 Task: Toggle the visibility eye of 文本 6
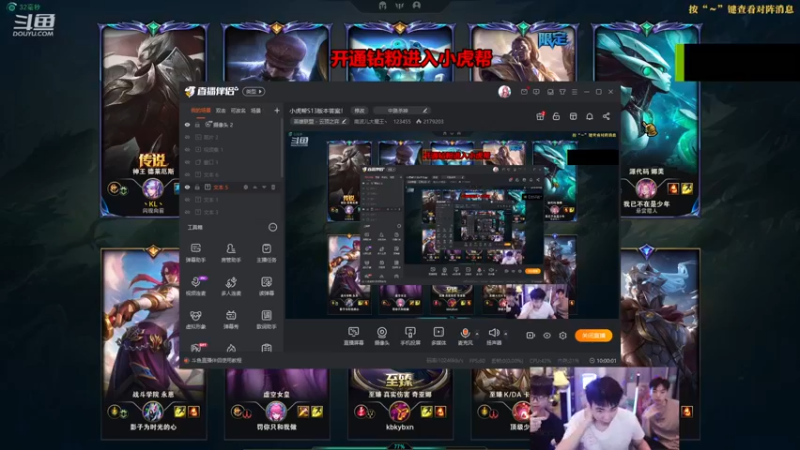(187, 174)
